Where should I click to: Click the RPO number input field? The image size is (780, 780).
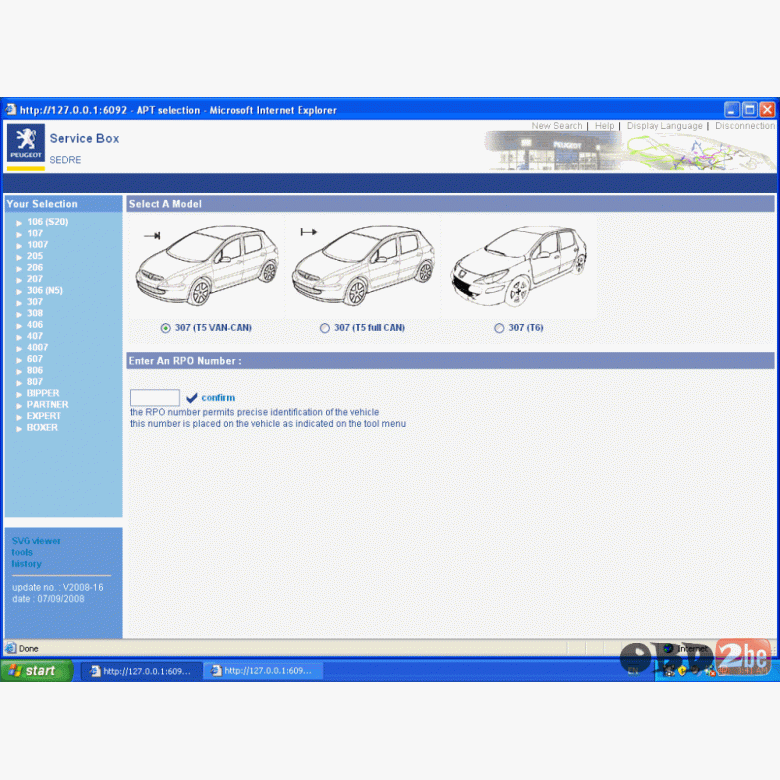point(155,397)
